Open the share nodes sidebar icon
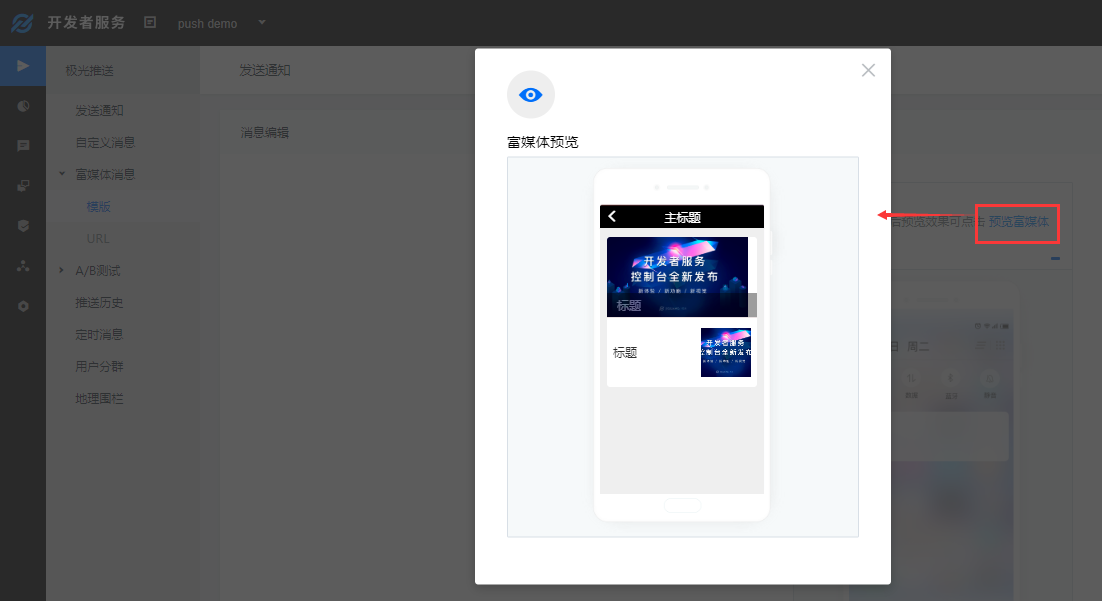This screenshot has width=1102, height=601. point(23,266)
